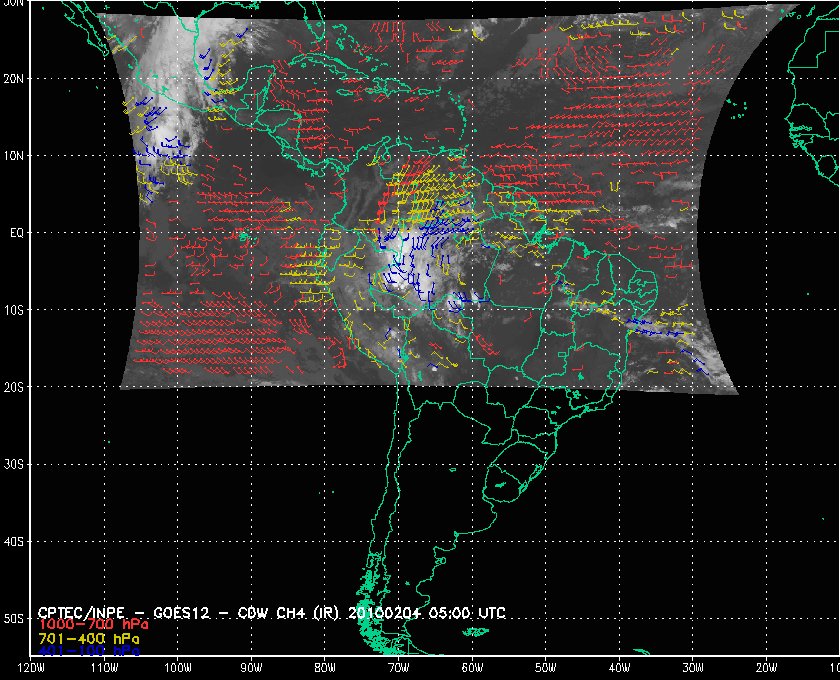Click the red 1000-700 hPa legend entry
Viewport: 840px width, 680px height.
tap(93, 625)
